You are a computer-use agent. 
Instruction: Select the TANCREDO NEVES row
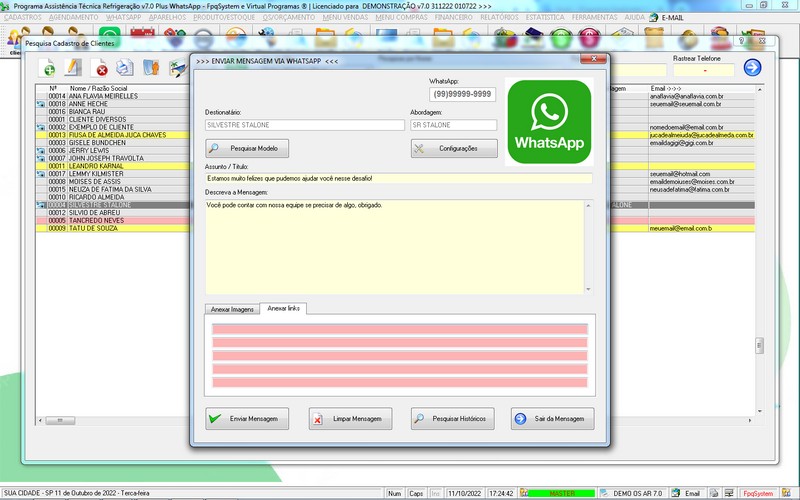tap(112, 221)
